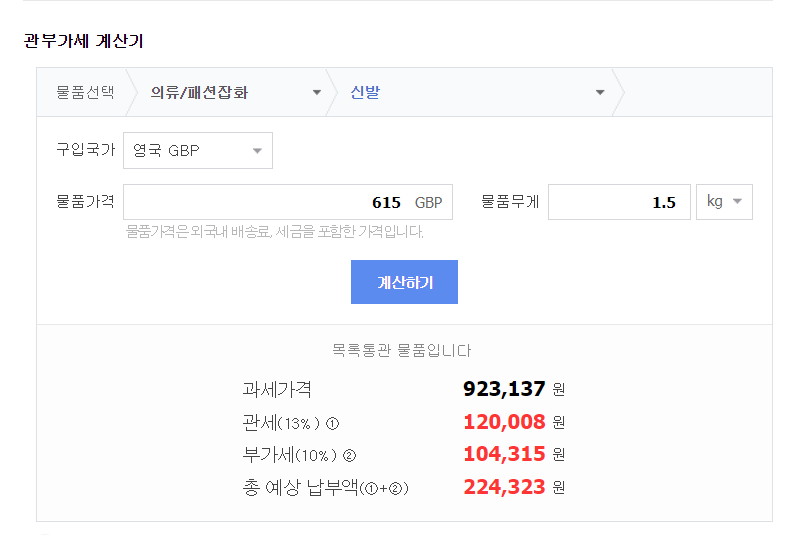The height and width of the screenshot is (535, 806).
Task: Click the arrow icon in 영국 GBP box
Action: pyautogui.click(x=257, y=151)
